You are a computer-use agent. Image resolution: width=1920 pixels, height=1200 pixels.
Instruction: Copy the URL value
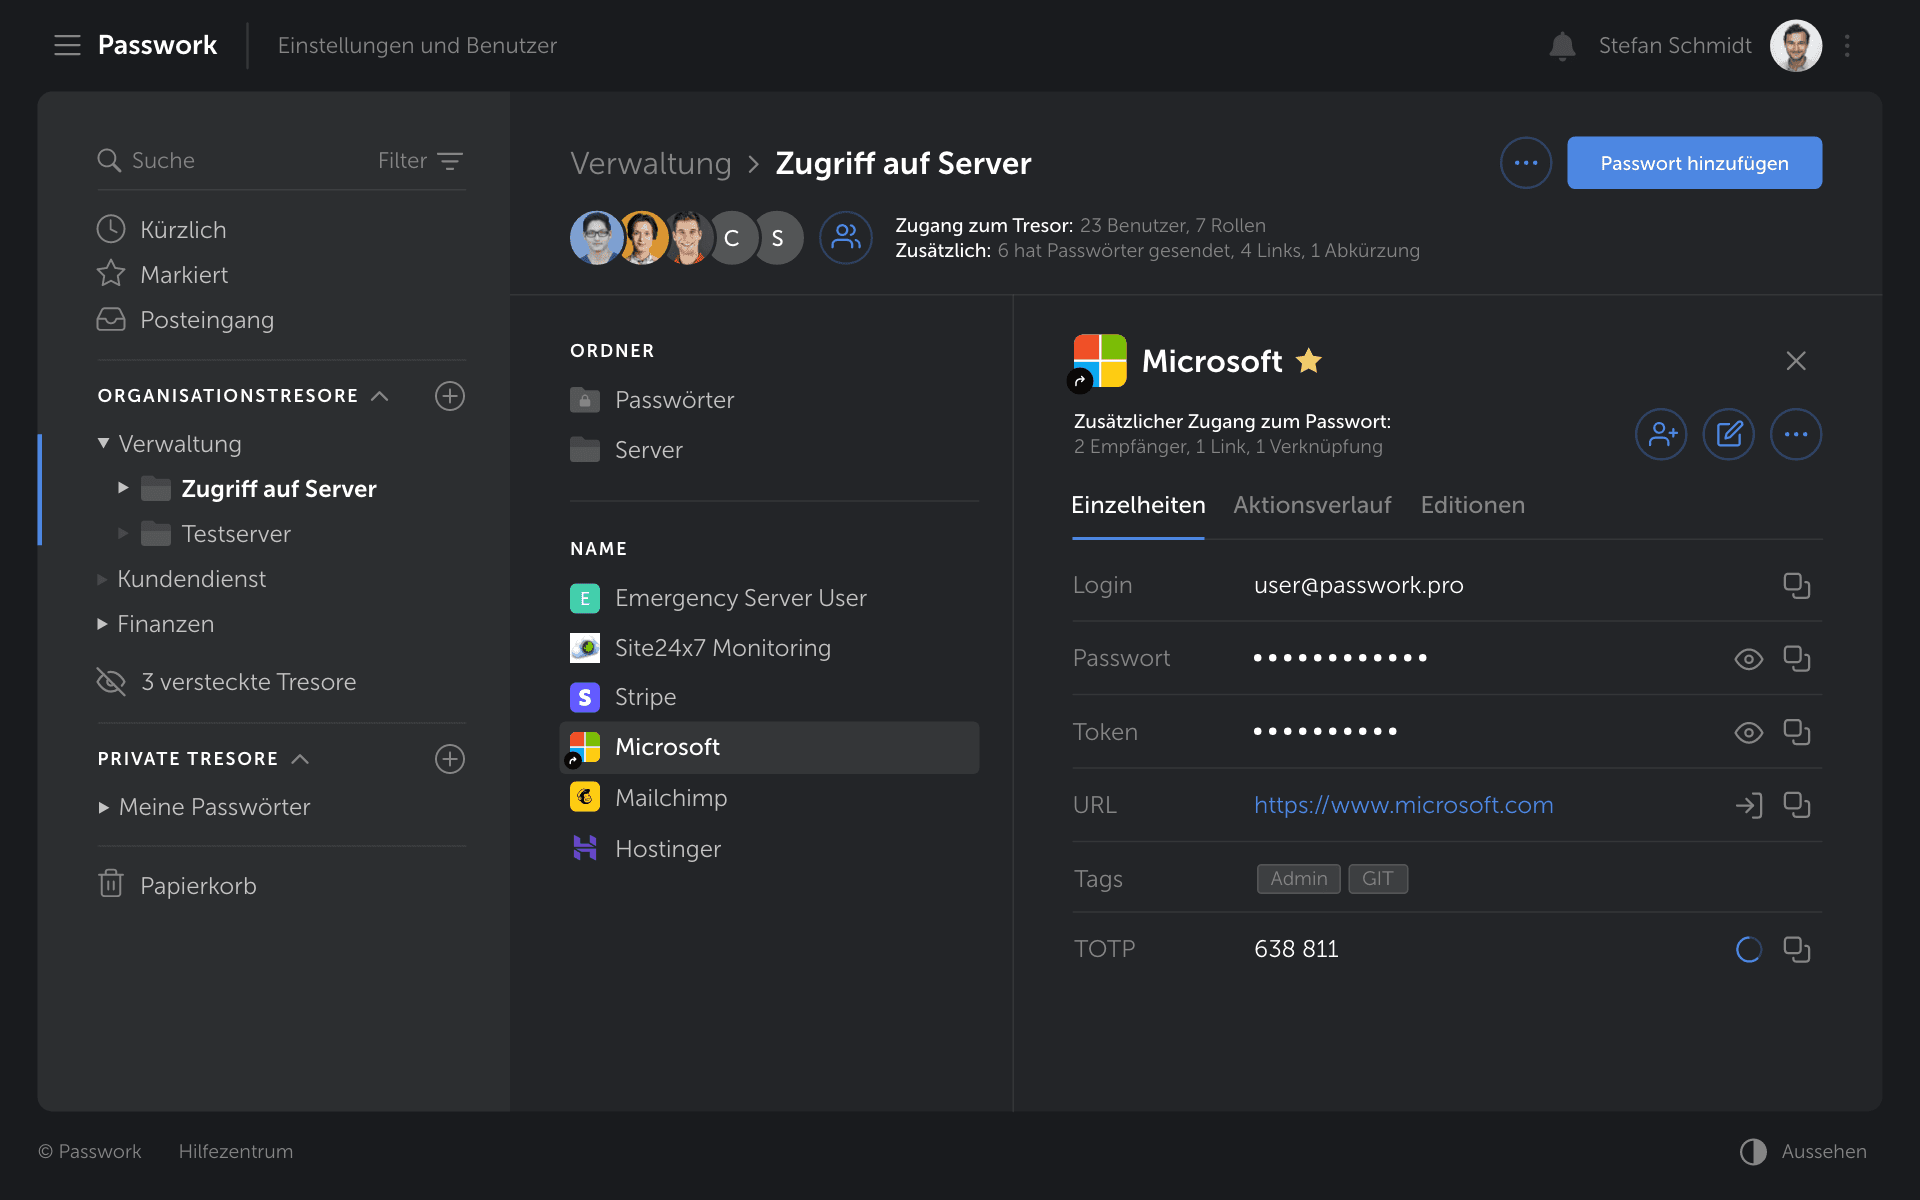tap(1797, 806)
